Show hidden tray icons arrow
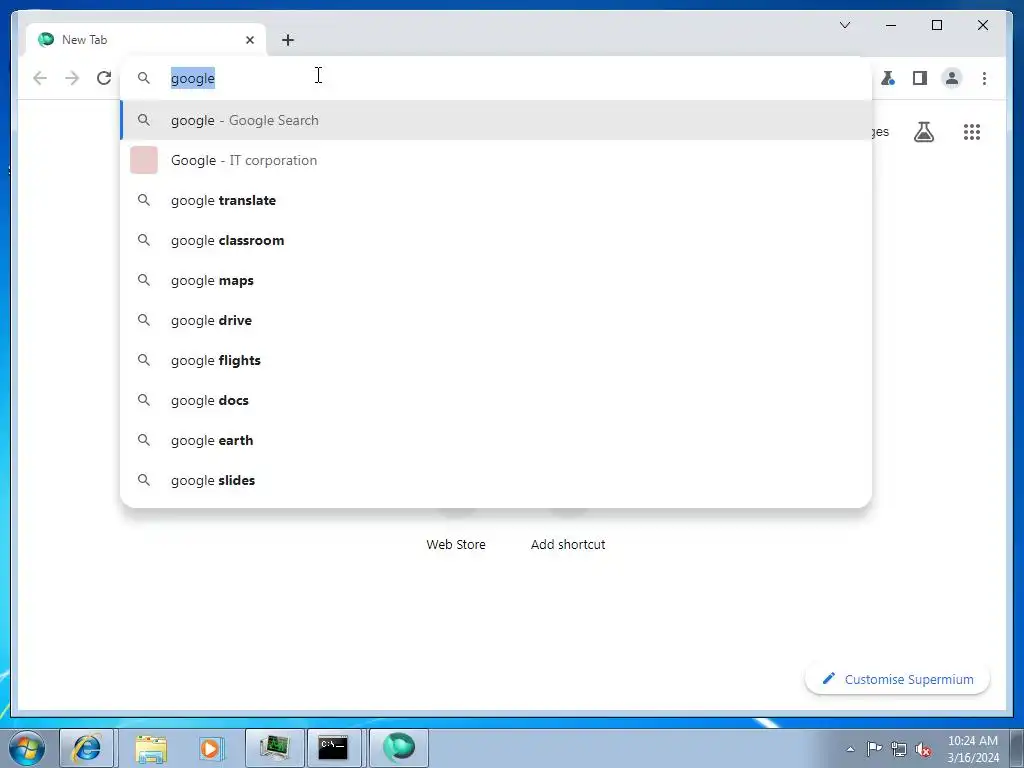Viewport: 1024px width, 768px height. (x=850, y=749)
